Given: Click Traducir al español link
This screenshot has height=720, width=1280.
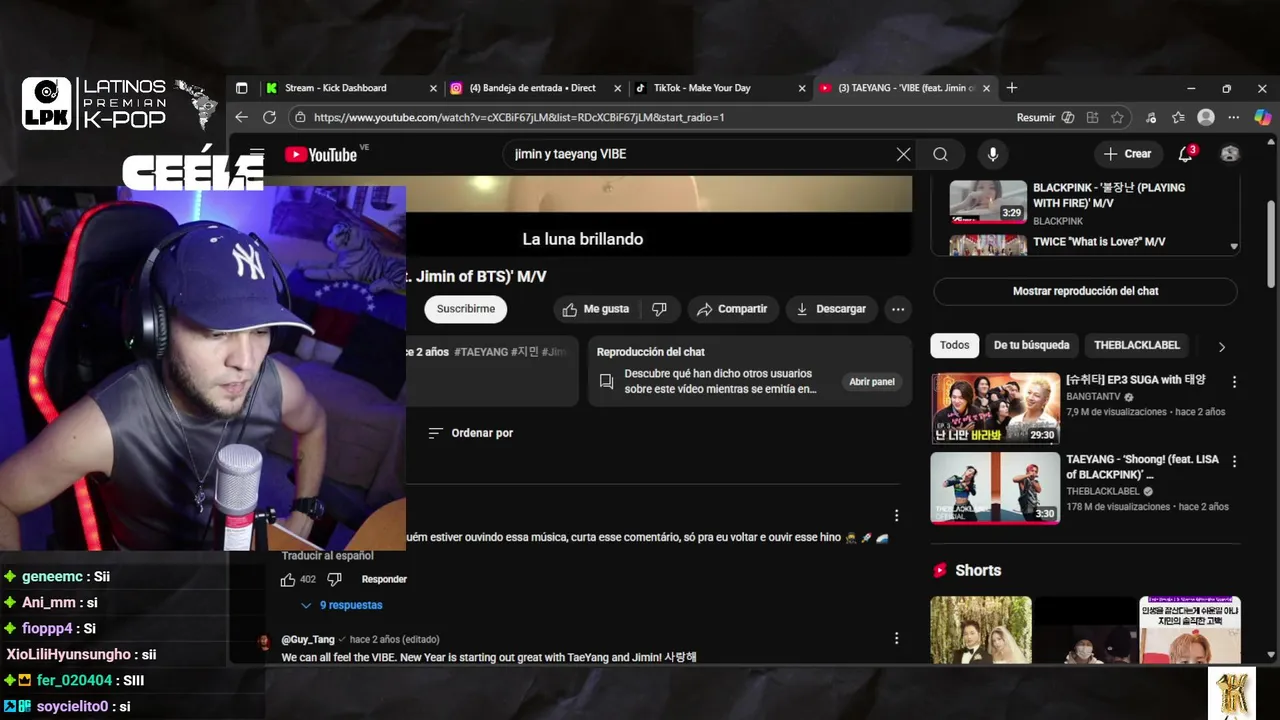Looking at the screenshot, I should pyautogui.click(x=327, y=556).
